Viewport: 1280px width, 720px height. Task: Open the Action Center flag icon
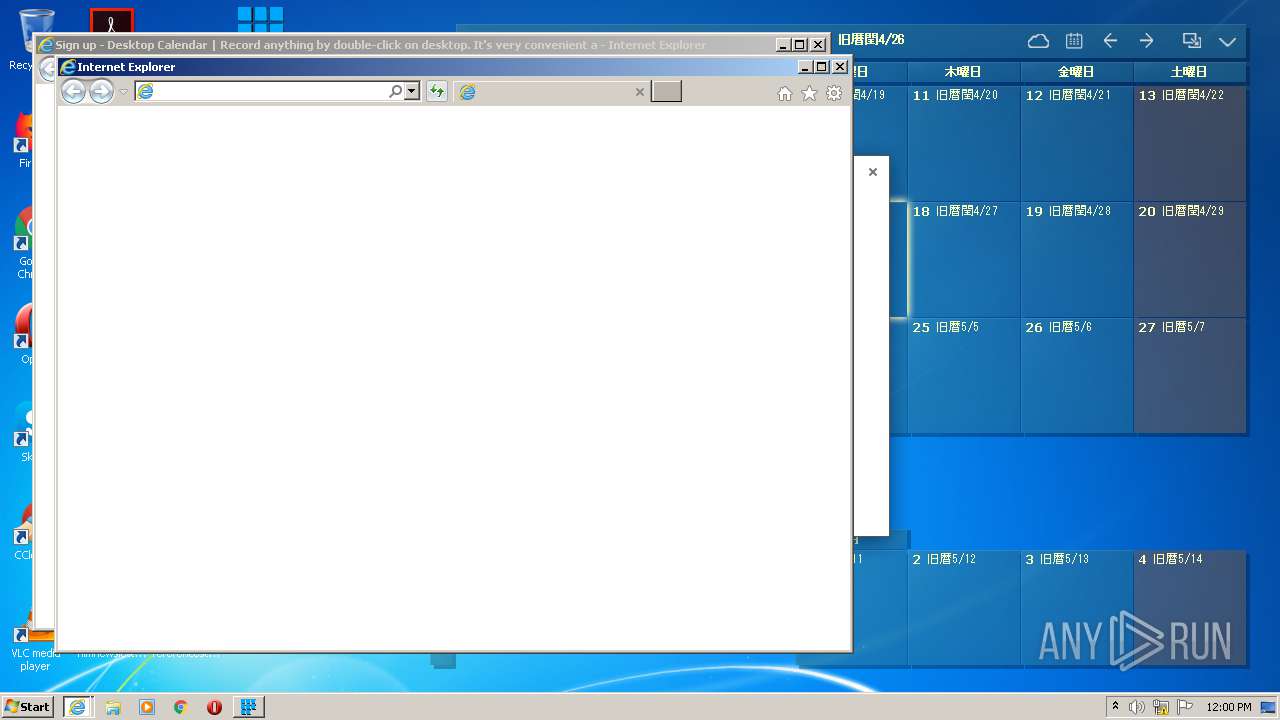1185,707
